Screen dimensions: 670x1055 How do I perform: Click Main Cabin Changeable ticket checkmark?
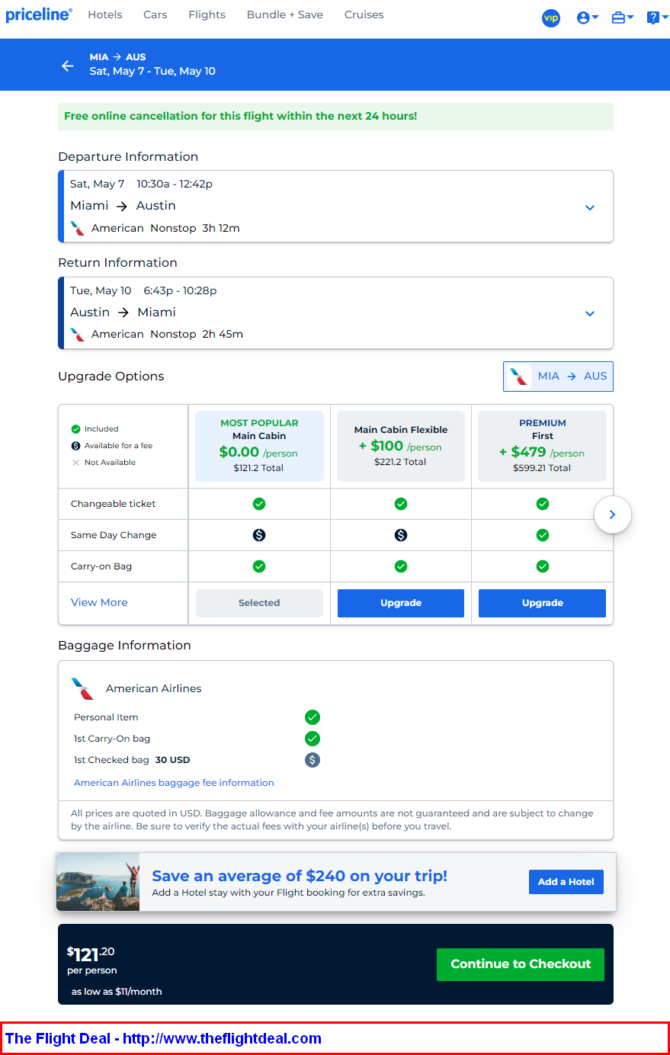pos(259,504)
